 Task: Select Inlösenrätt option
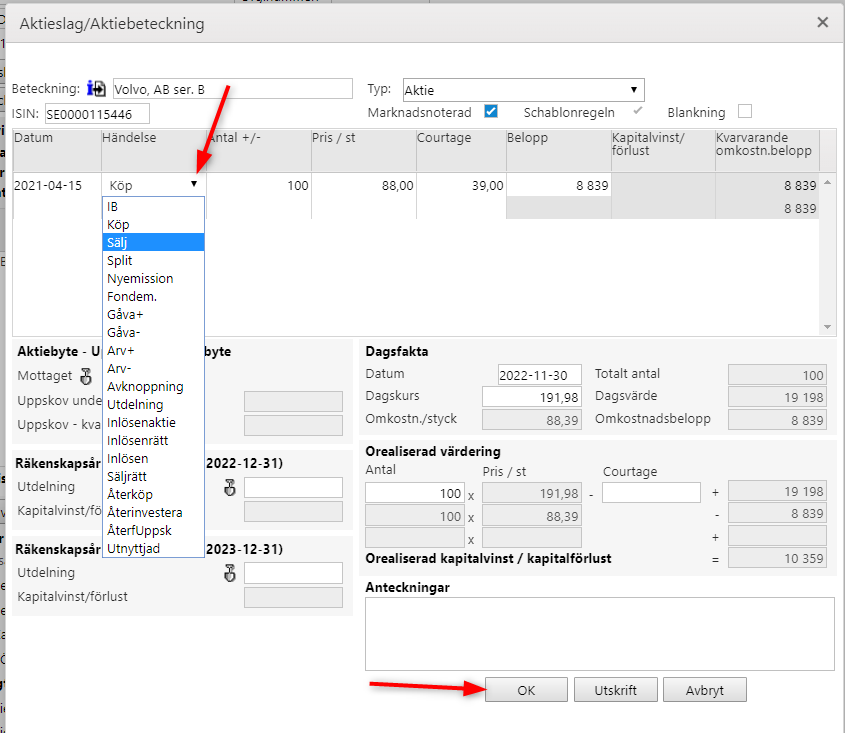153,440
